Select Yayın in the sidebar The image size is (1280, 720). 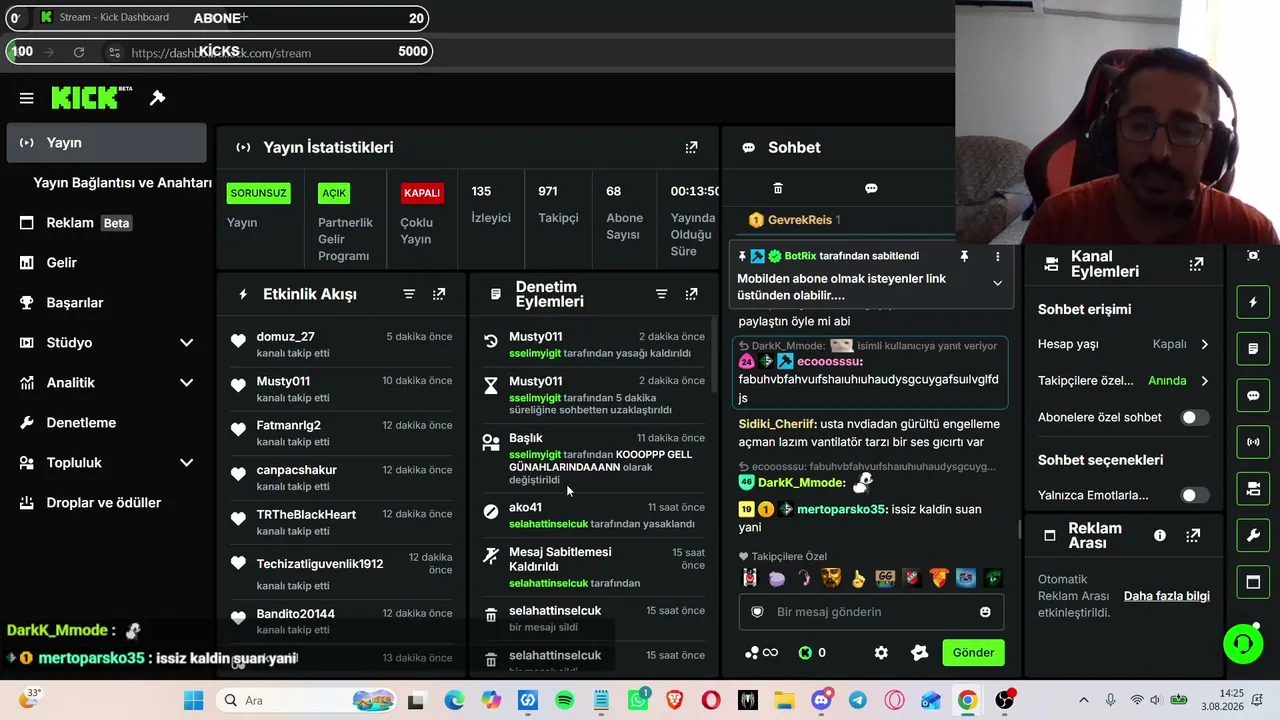pyautogui.click(x=106, y=143)
